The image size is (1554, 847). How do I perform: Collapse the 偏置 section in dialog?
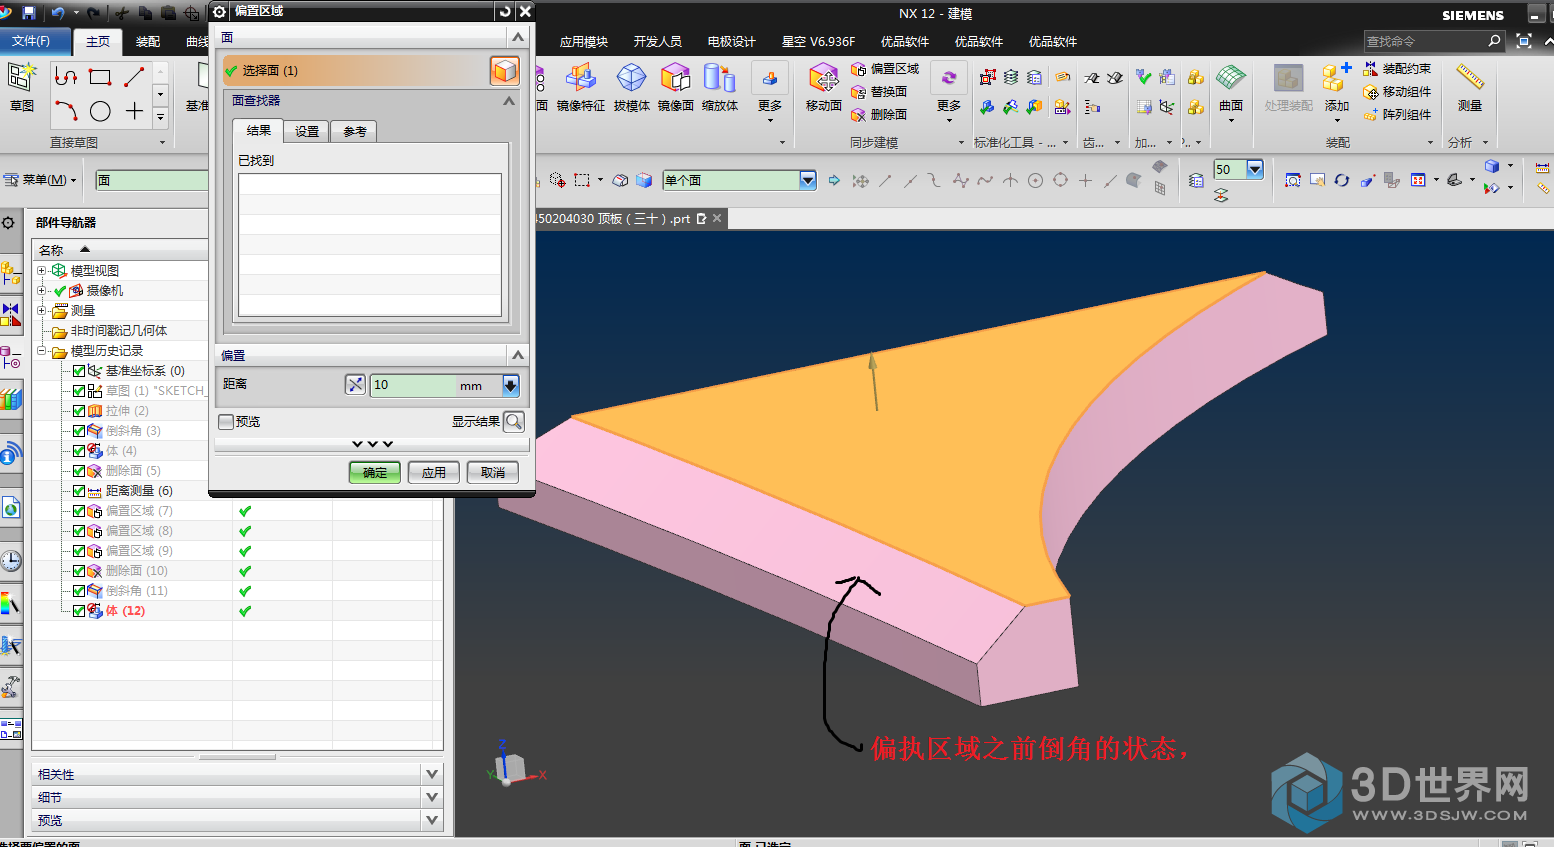518,355
